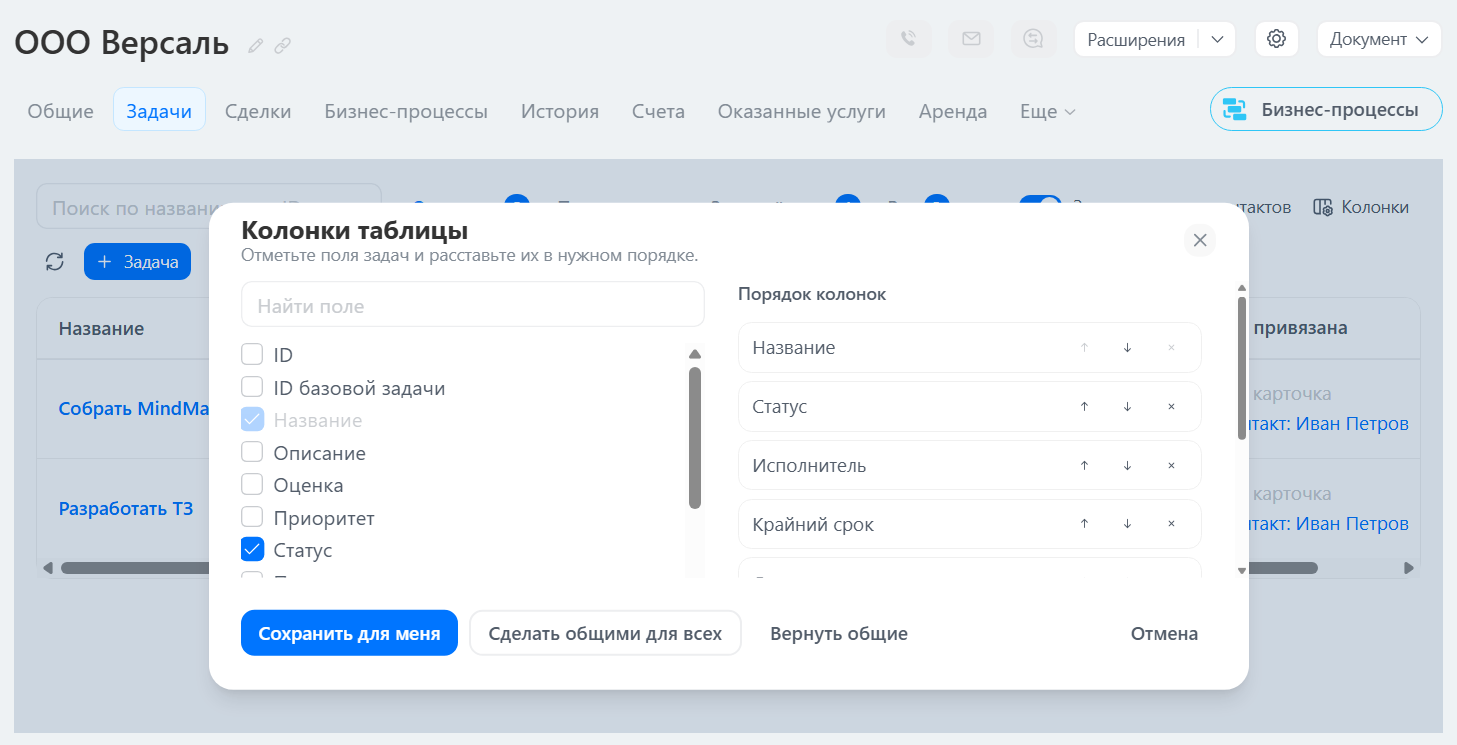Open the Оказанные услуги tab

point(802,112)
